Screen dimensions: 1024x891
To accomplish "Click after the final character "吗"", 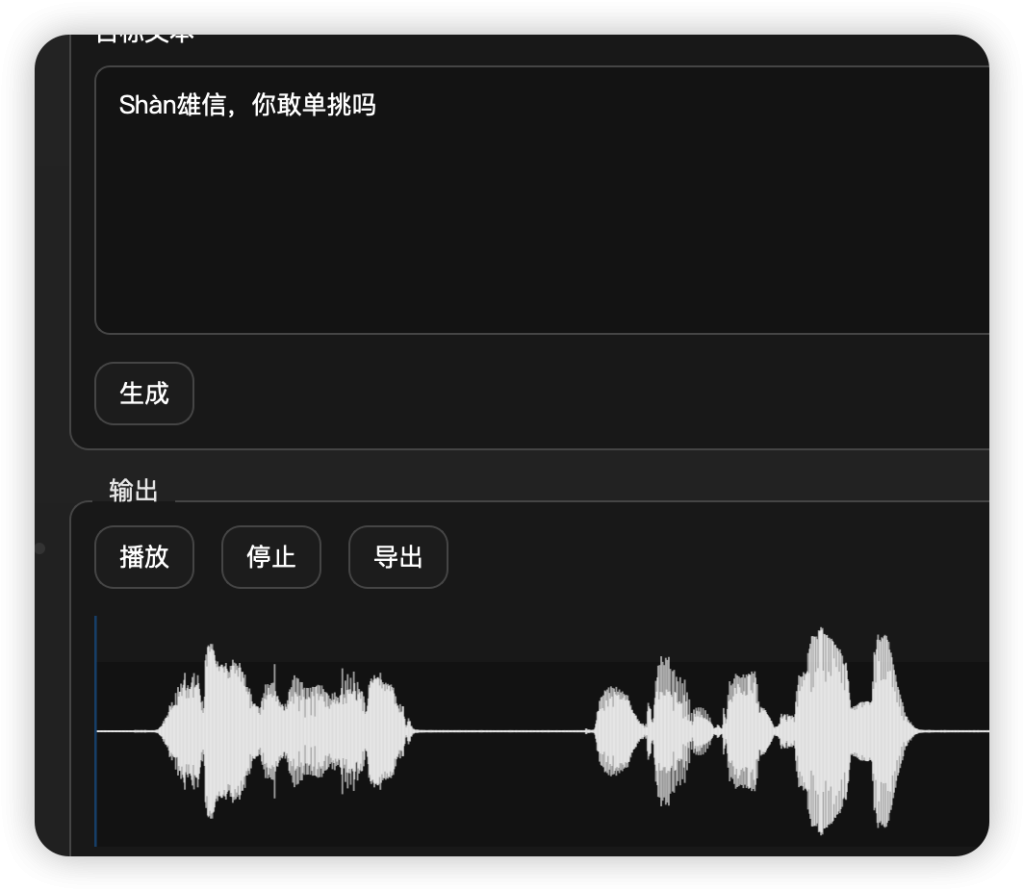I will [378, 105].
